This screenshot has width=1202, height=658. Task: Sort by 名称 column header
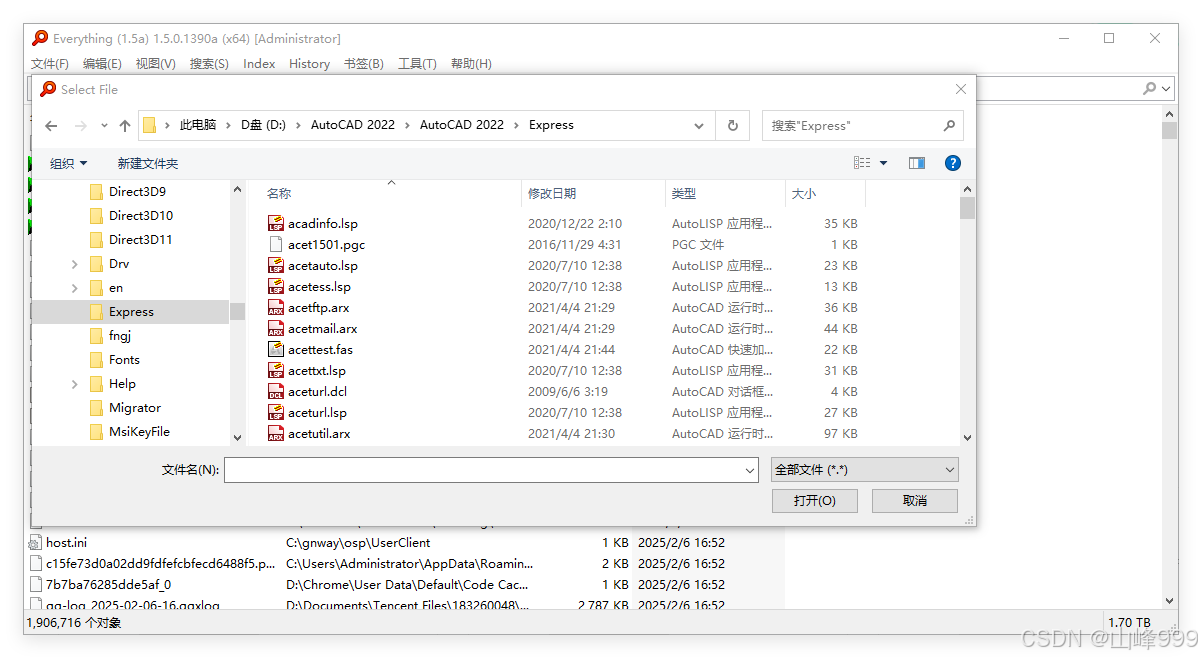tap(391, 194)
